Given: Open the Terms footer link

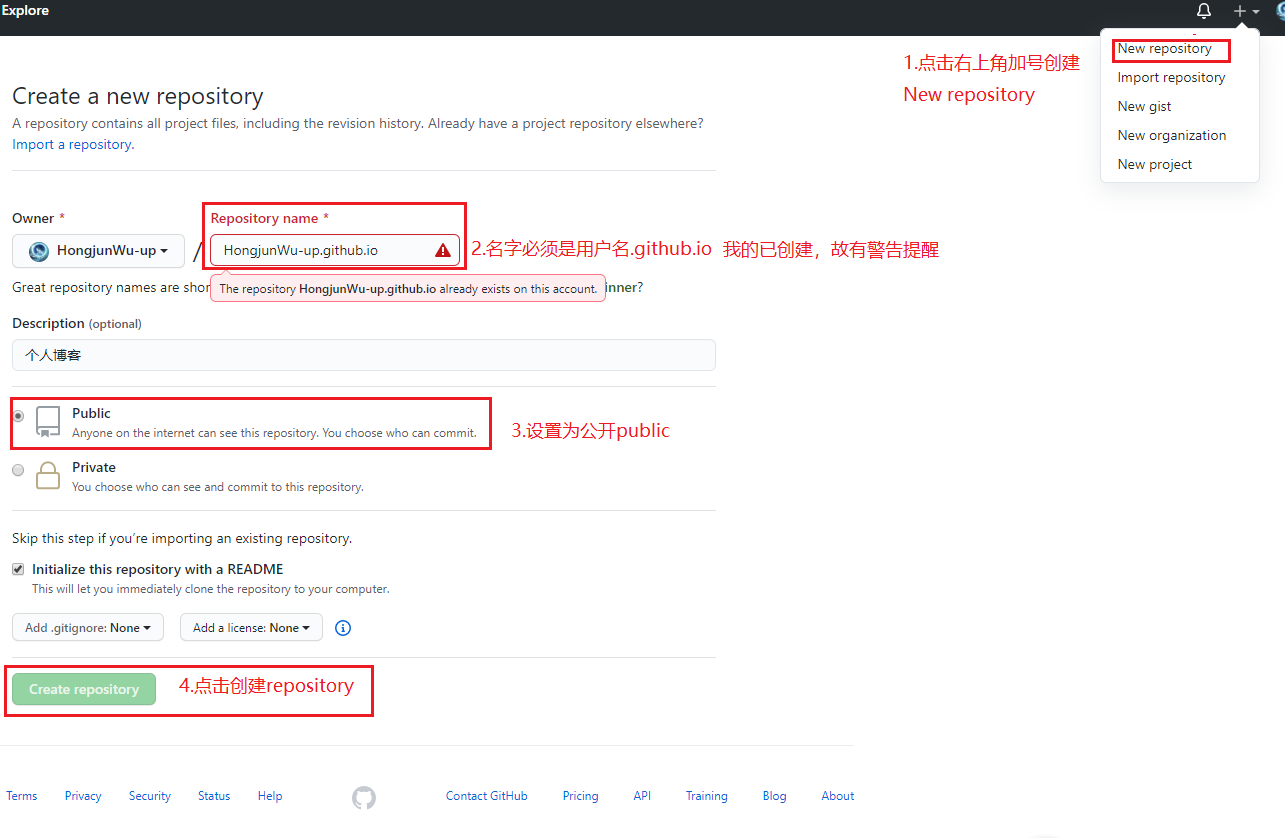Looking at the screenshot, I should (22, 796).
